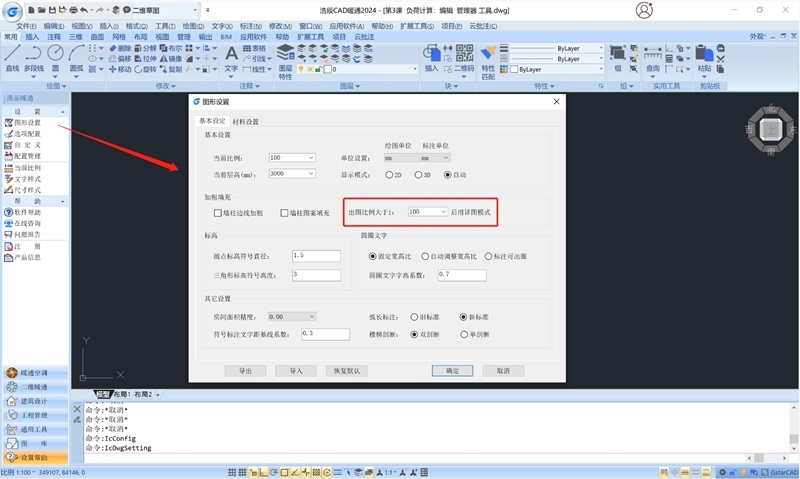This screenshot has height=479, width=800.
Task: Click the 拉伸 stretch tool
Action: [x=145, y=59]
